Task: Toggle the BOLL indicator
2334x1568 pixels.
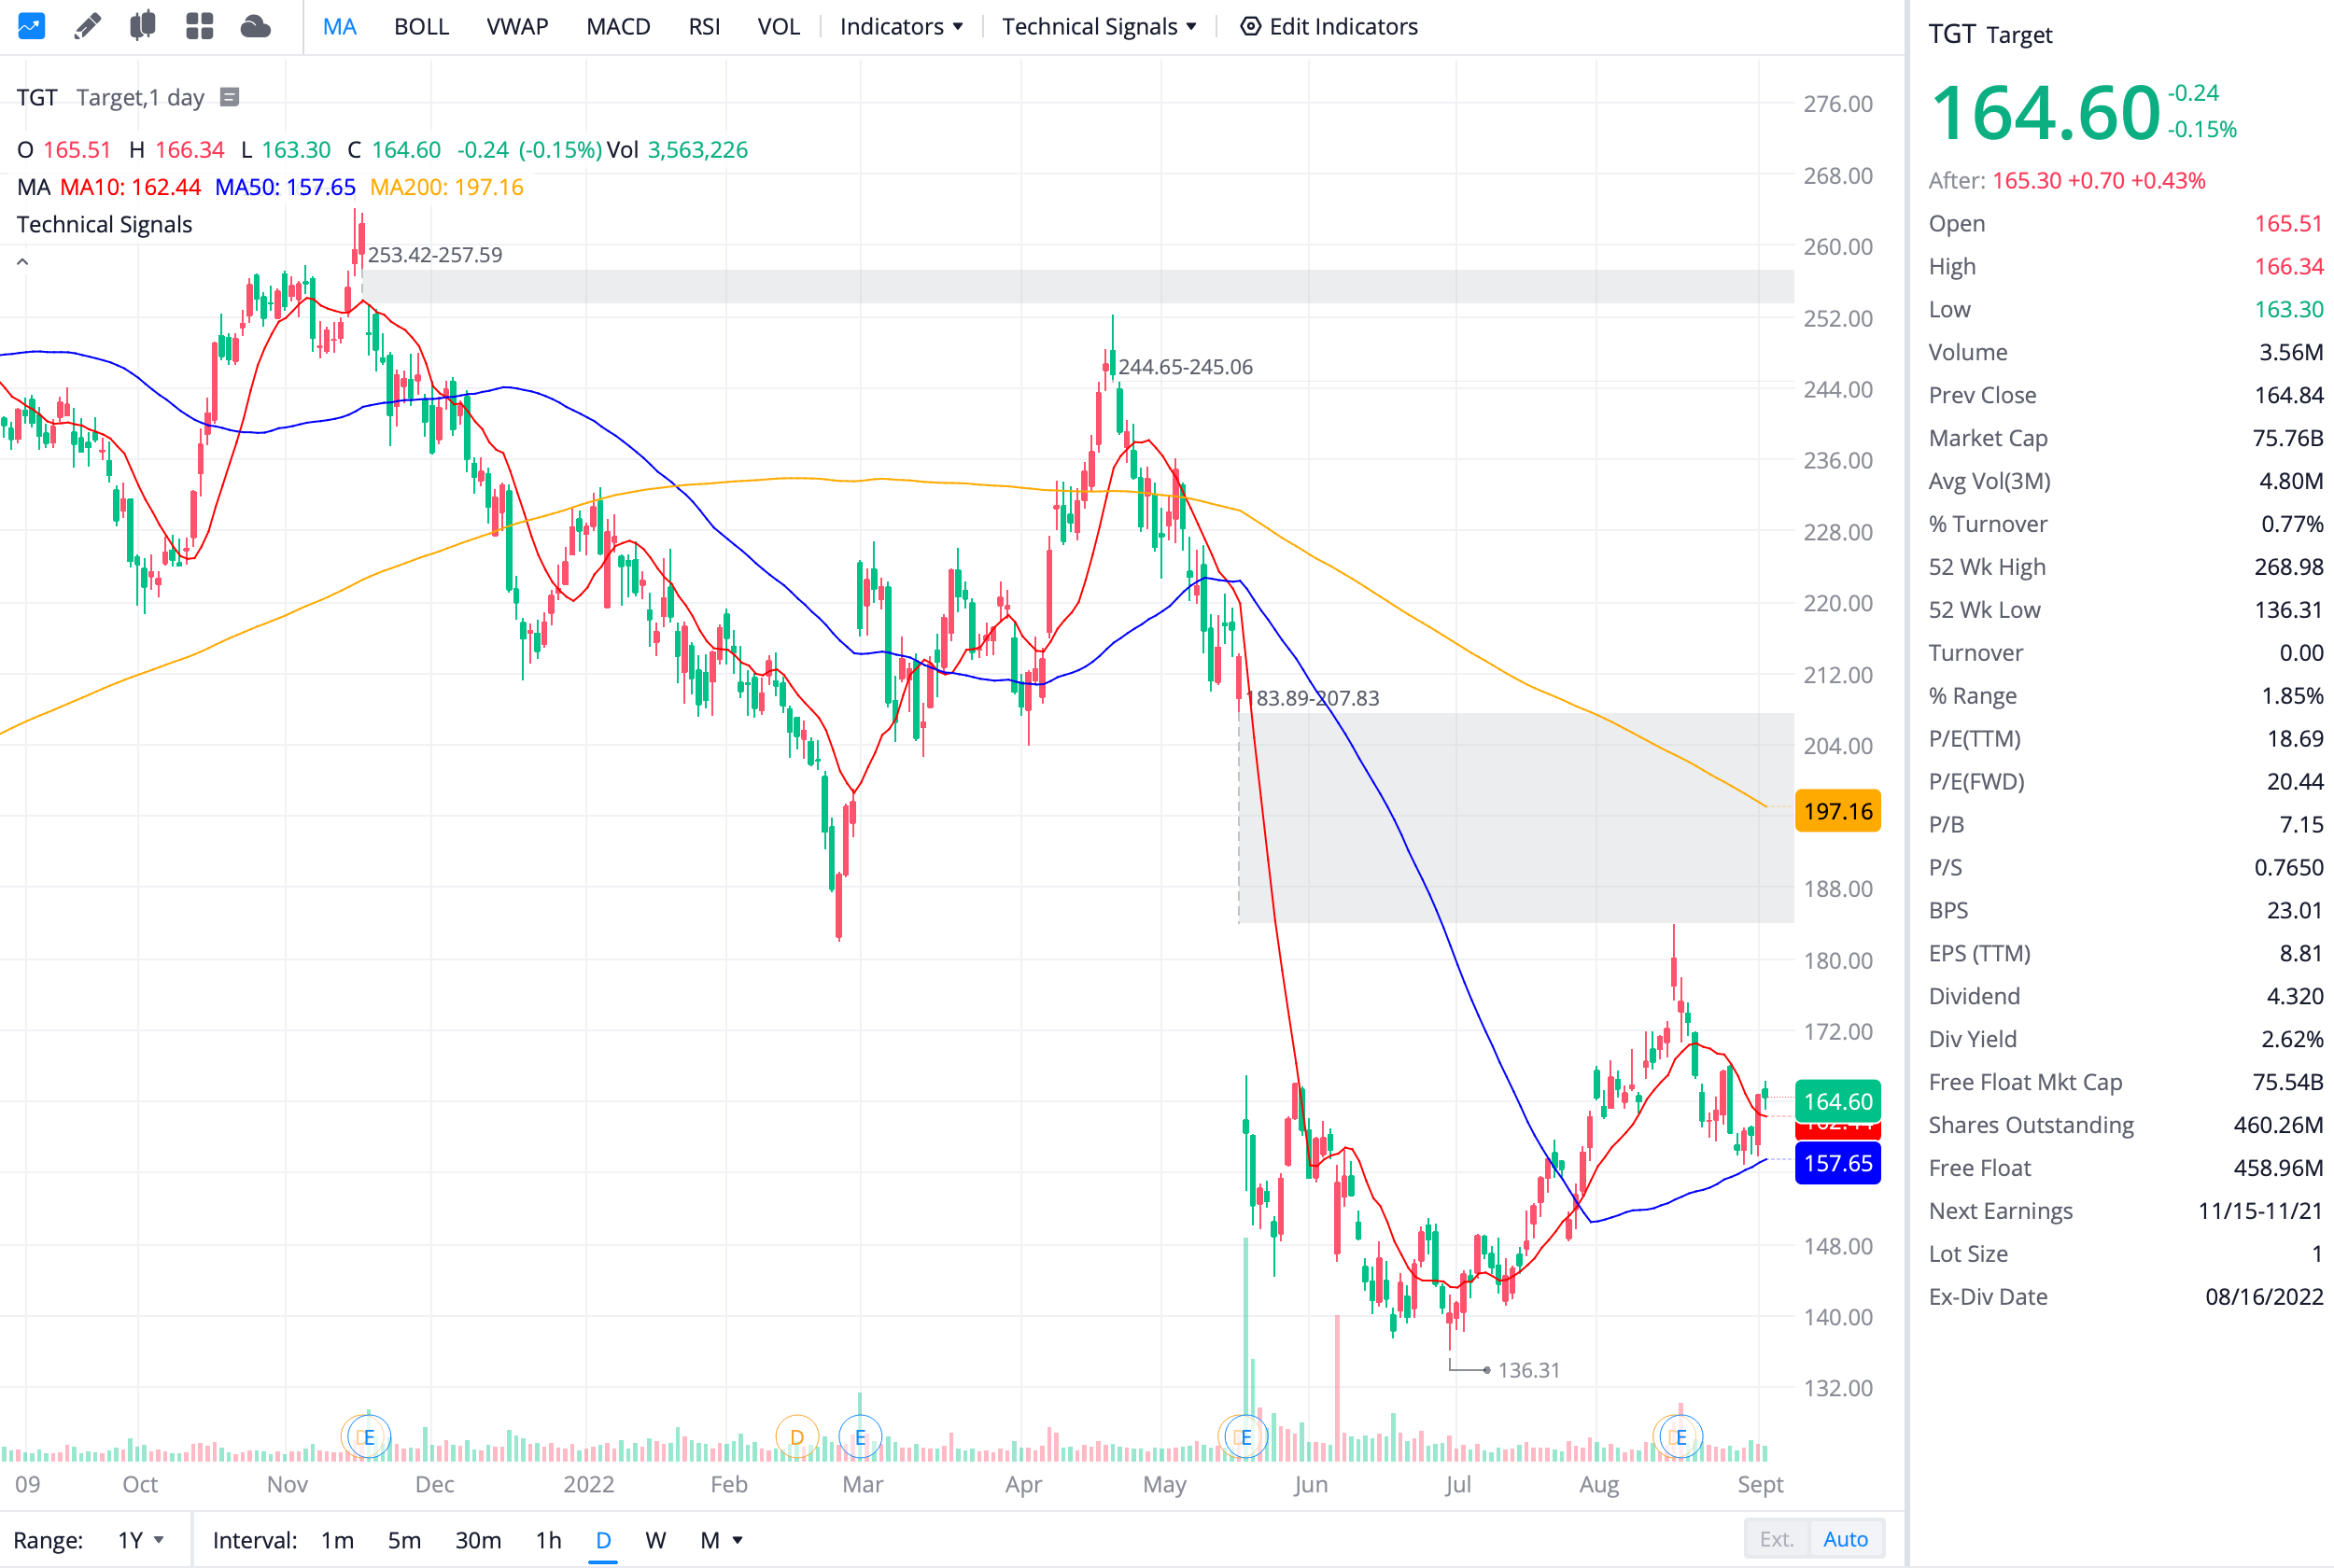Action: [x=421, y=26]
